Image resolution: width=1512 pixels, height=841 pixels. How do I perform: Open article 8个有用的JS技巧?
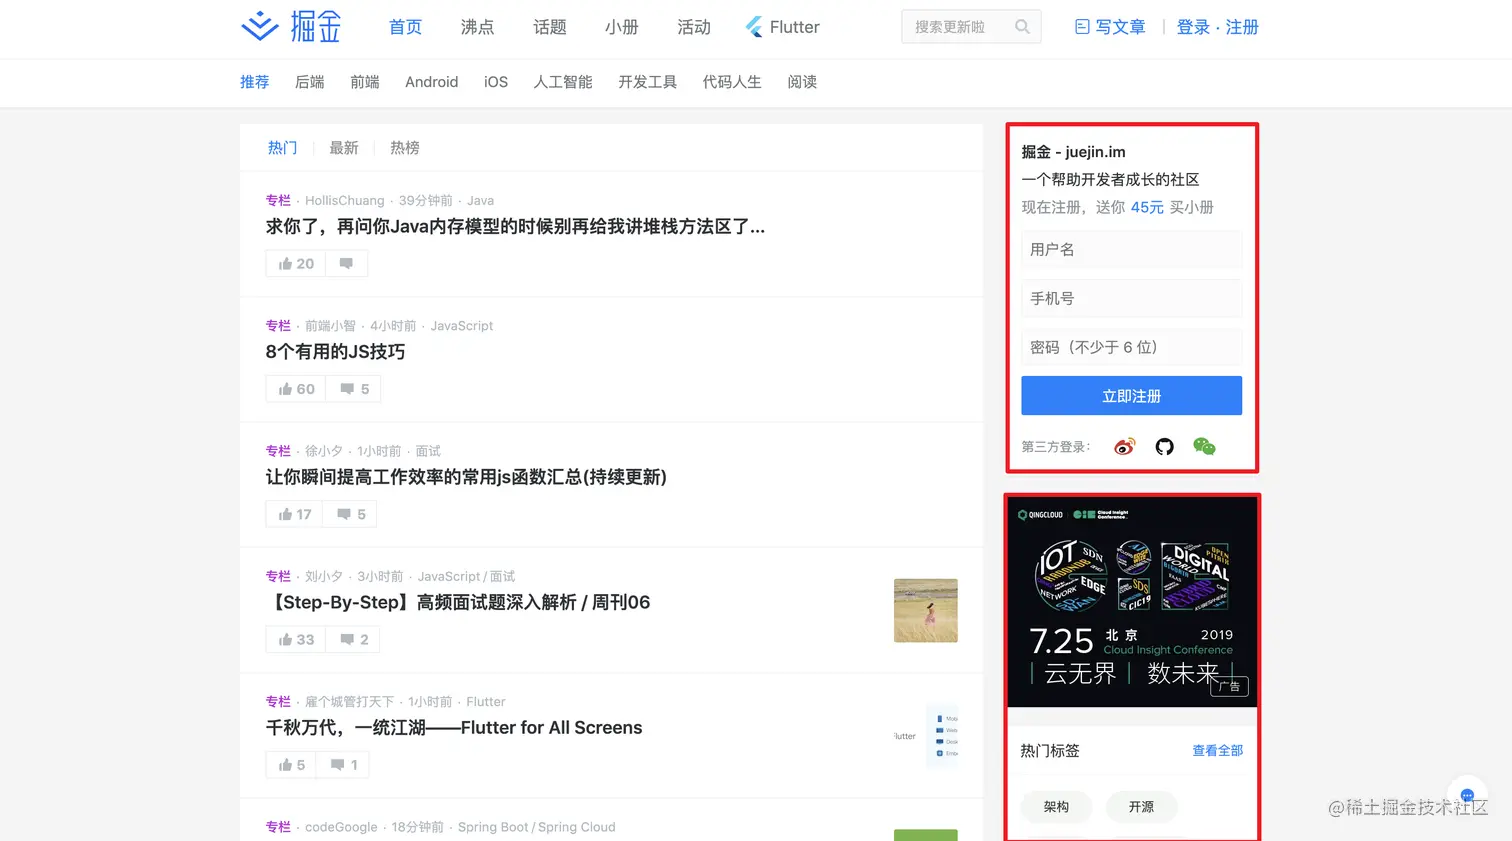point(335,352)
